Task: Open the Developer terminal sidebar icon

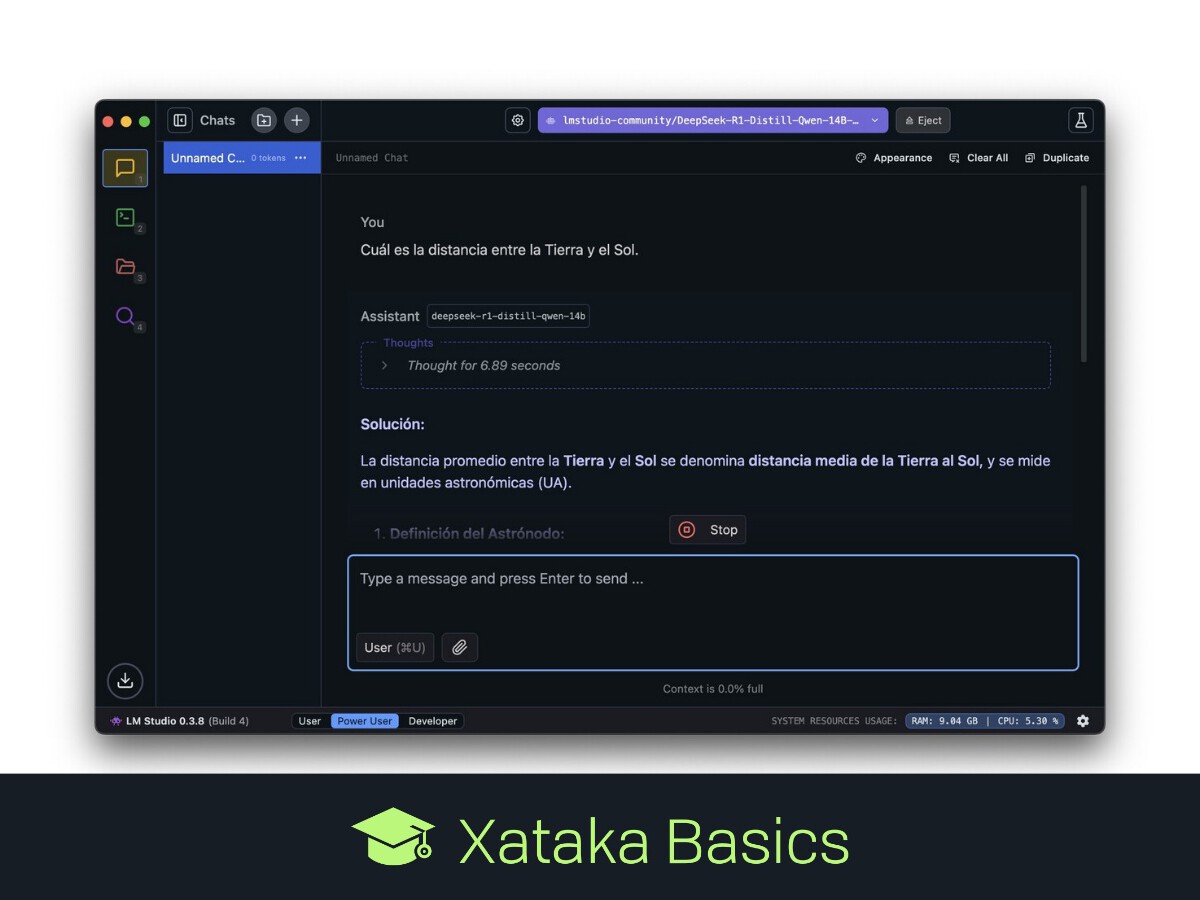Action: point(125,217)
